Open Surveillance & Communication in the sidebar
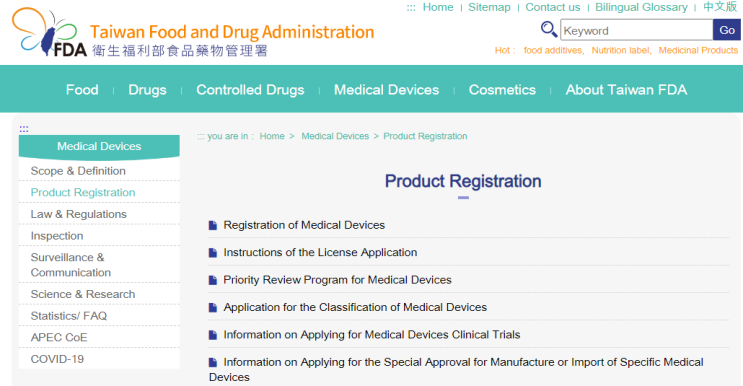743x386 pixels. click(x=71, y=265)
